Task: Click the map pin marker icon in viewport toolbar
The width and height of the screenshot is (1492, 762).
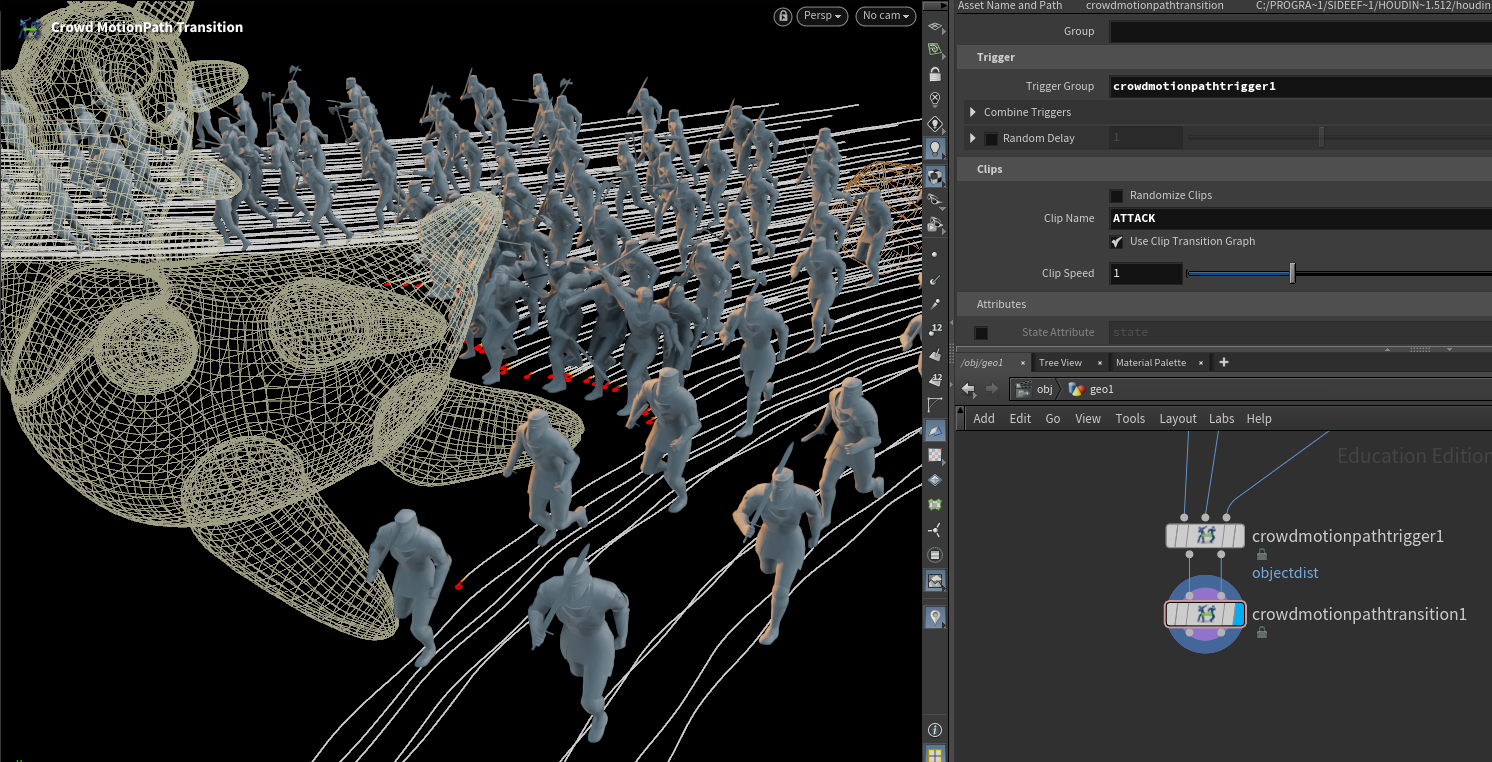Action: [935, 618]
